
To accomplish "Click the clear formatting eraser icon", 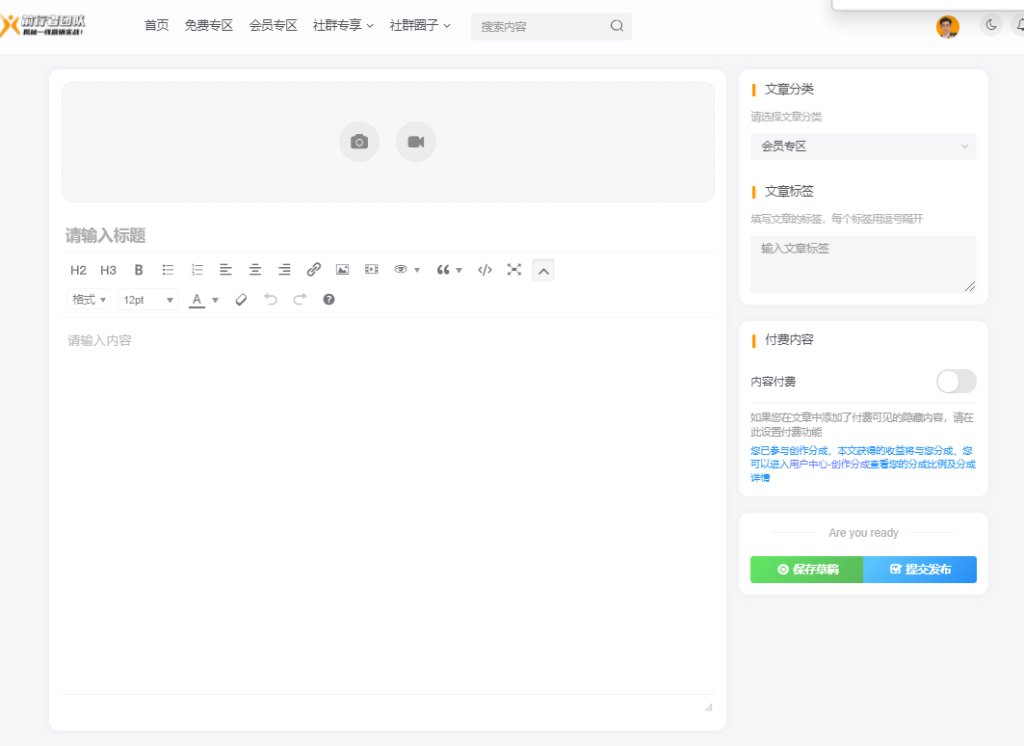I will pos(240,299).
